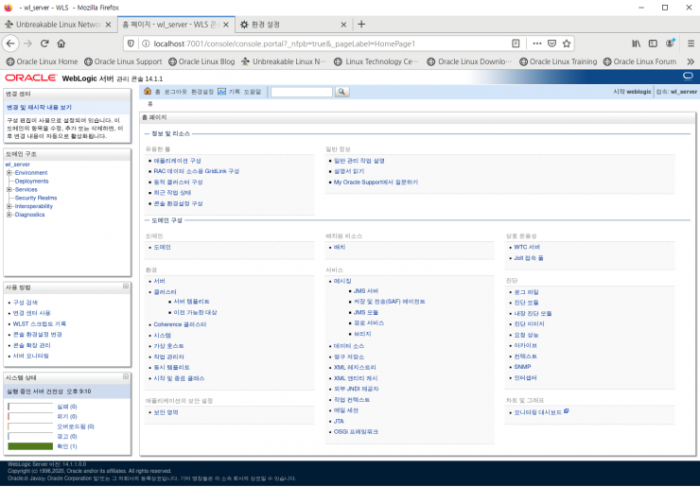
Task: Click the console search magnifier button
Action: click(x=342, y=92)
